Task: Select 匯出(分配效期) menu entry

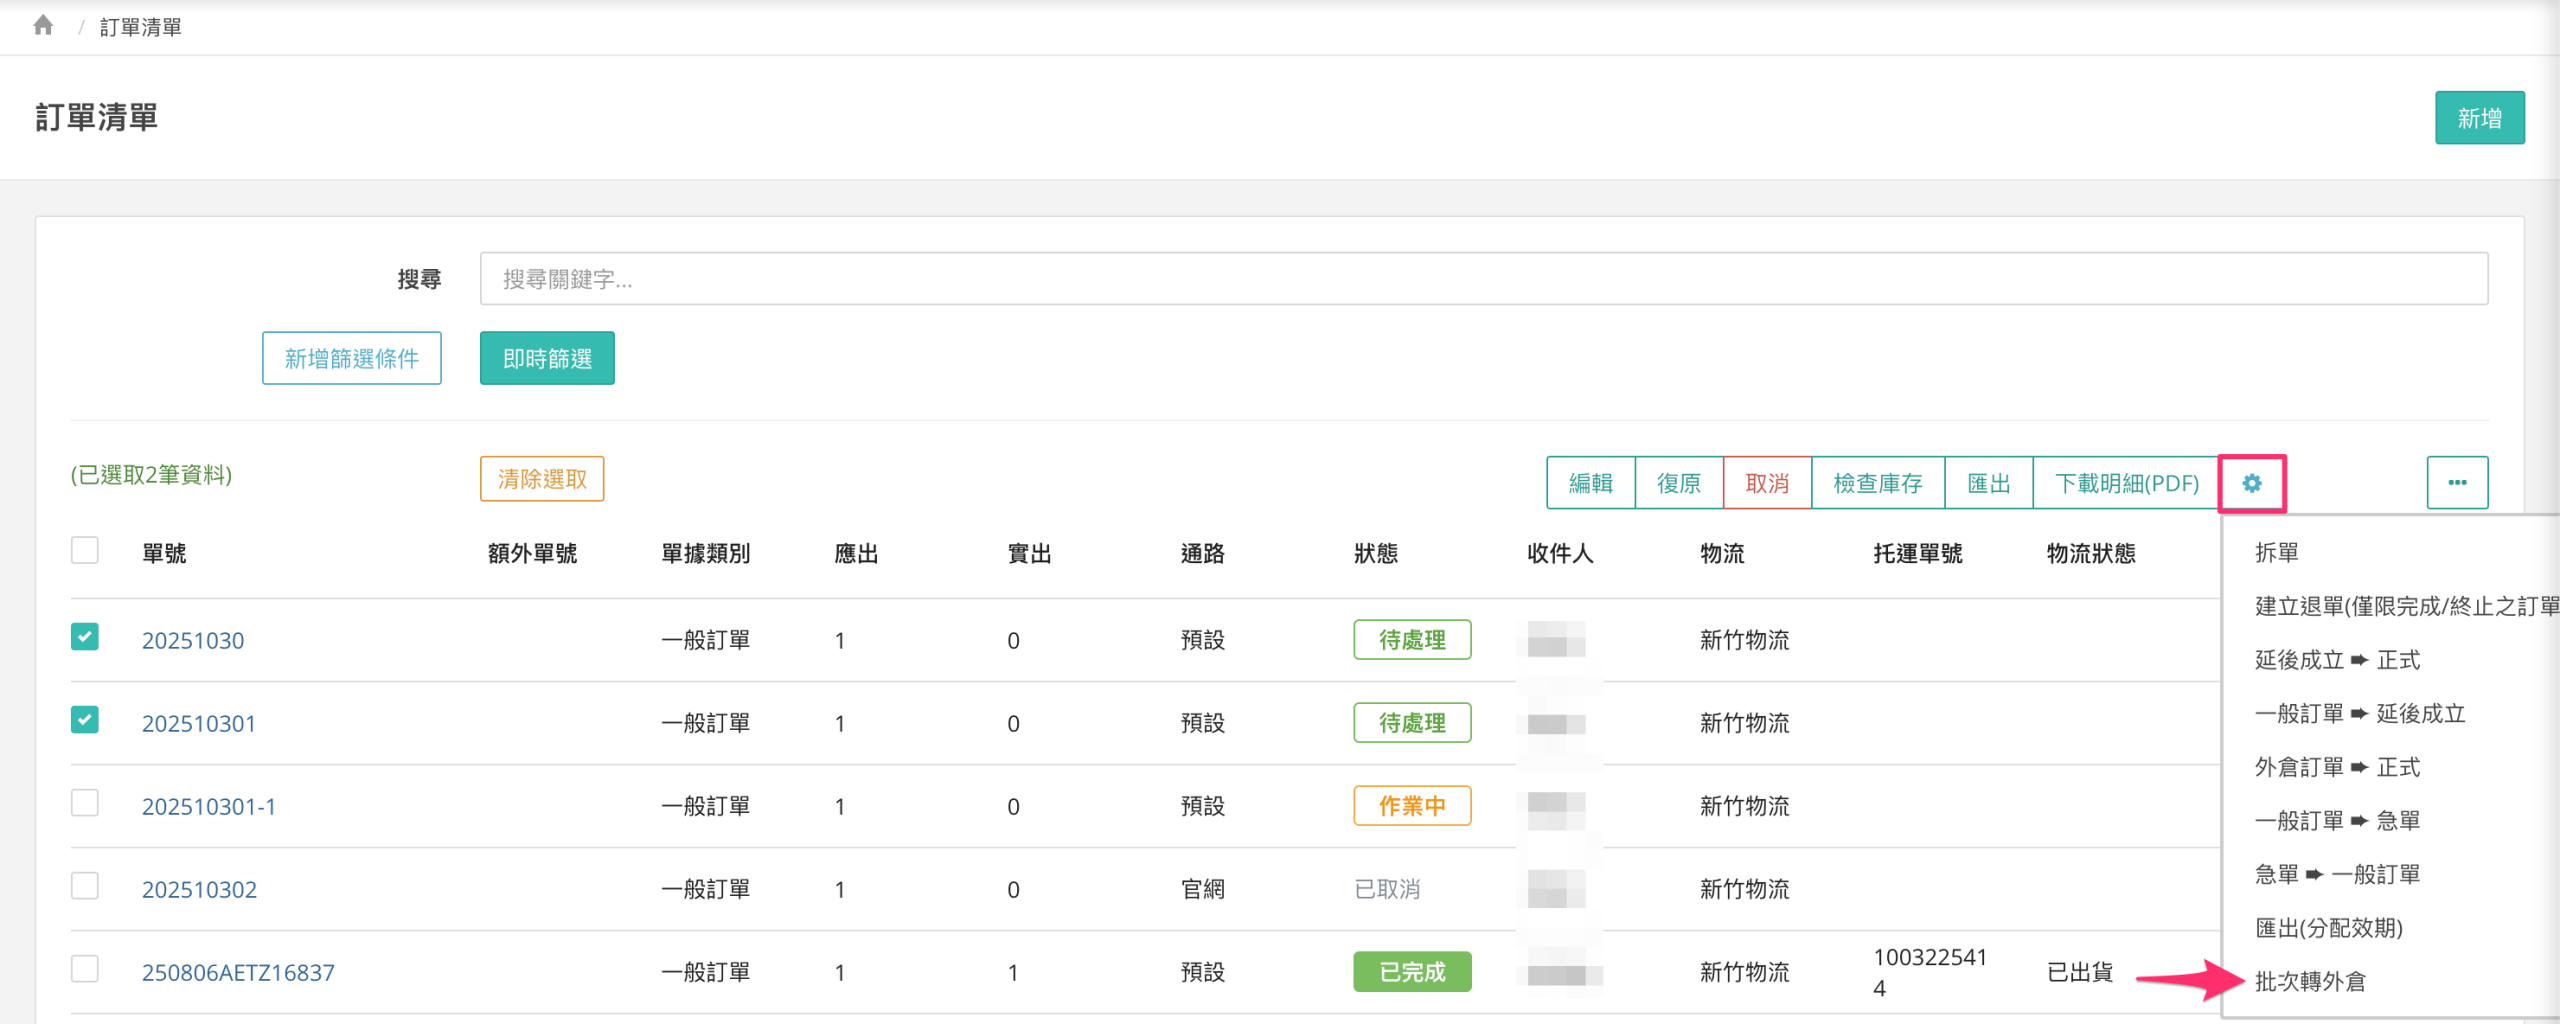Action: tap(2328, 928)
